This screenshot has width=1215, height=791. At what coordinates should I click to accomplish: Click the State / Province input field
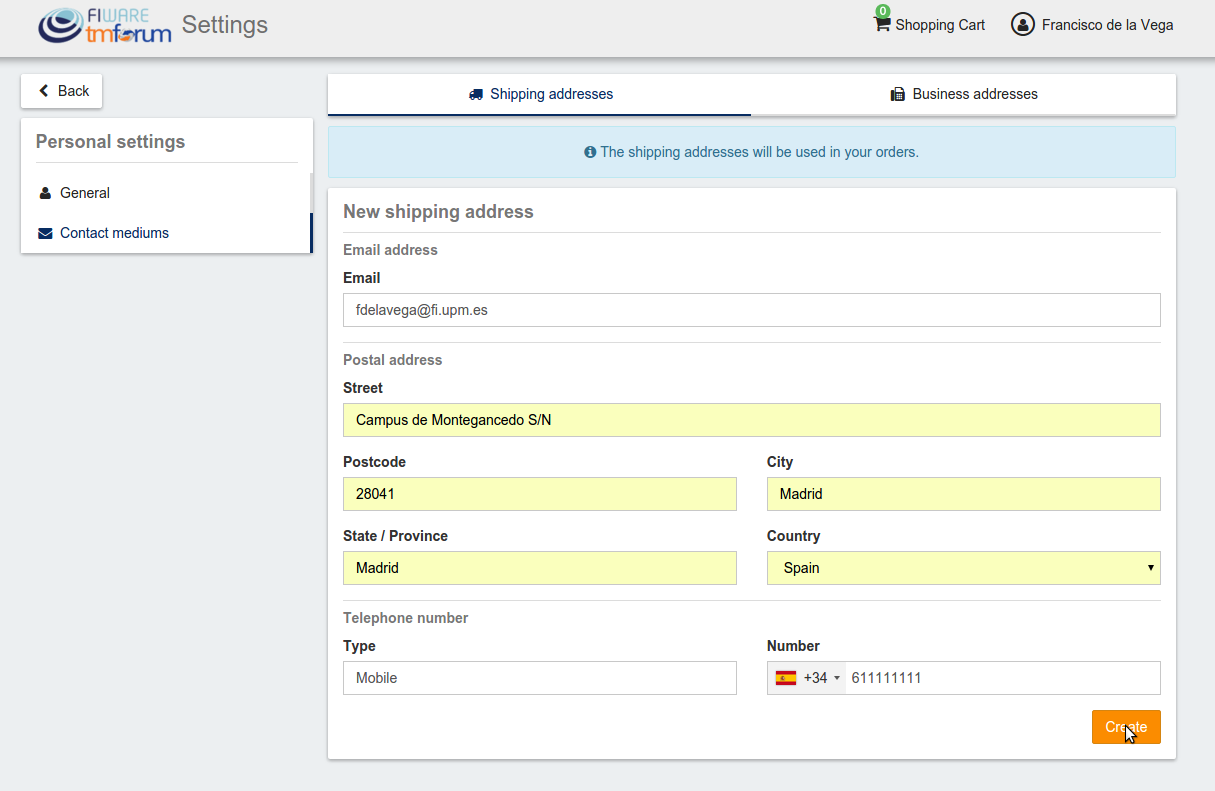coord(540,568)
